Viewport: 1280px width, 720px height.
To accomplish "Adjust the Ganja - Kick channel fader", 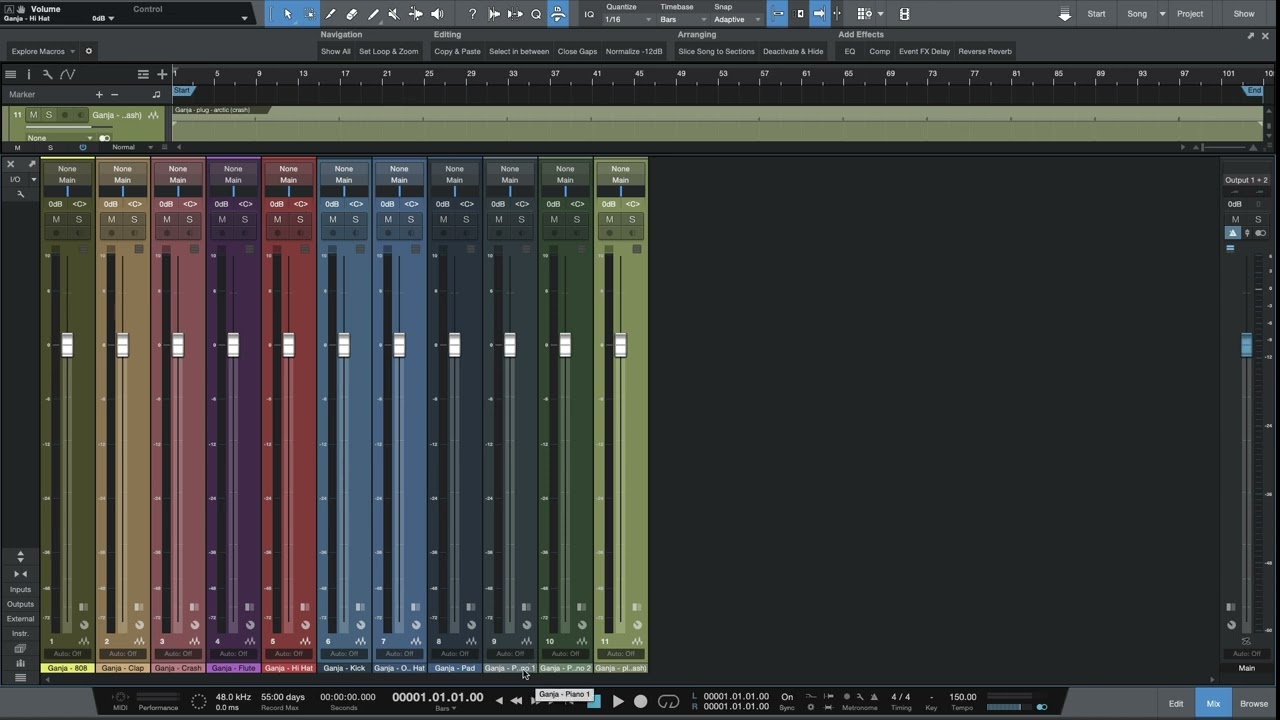I will click(344, 345).
